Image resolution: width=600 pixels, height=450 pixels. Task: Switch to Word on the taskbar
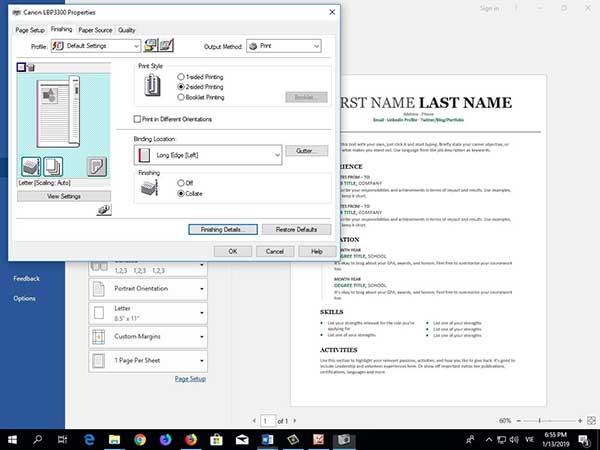coord(267,440)
